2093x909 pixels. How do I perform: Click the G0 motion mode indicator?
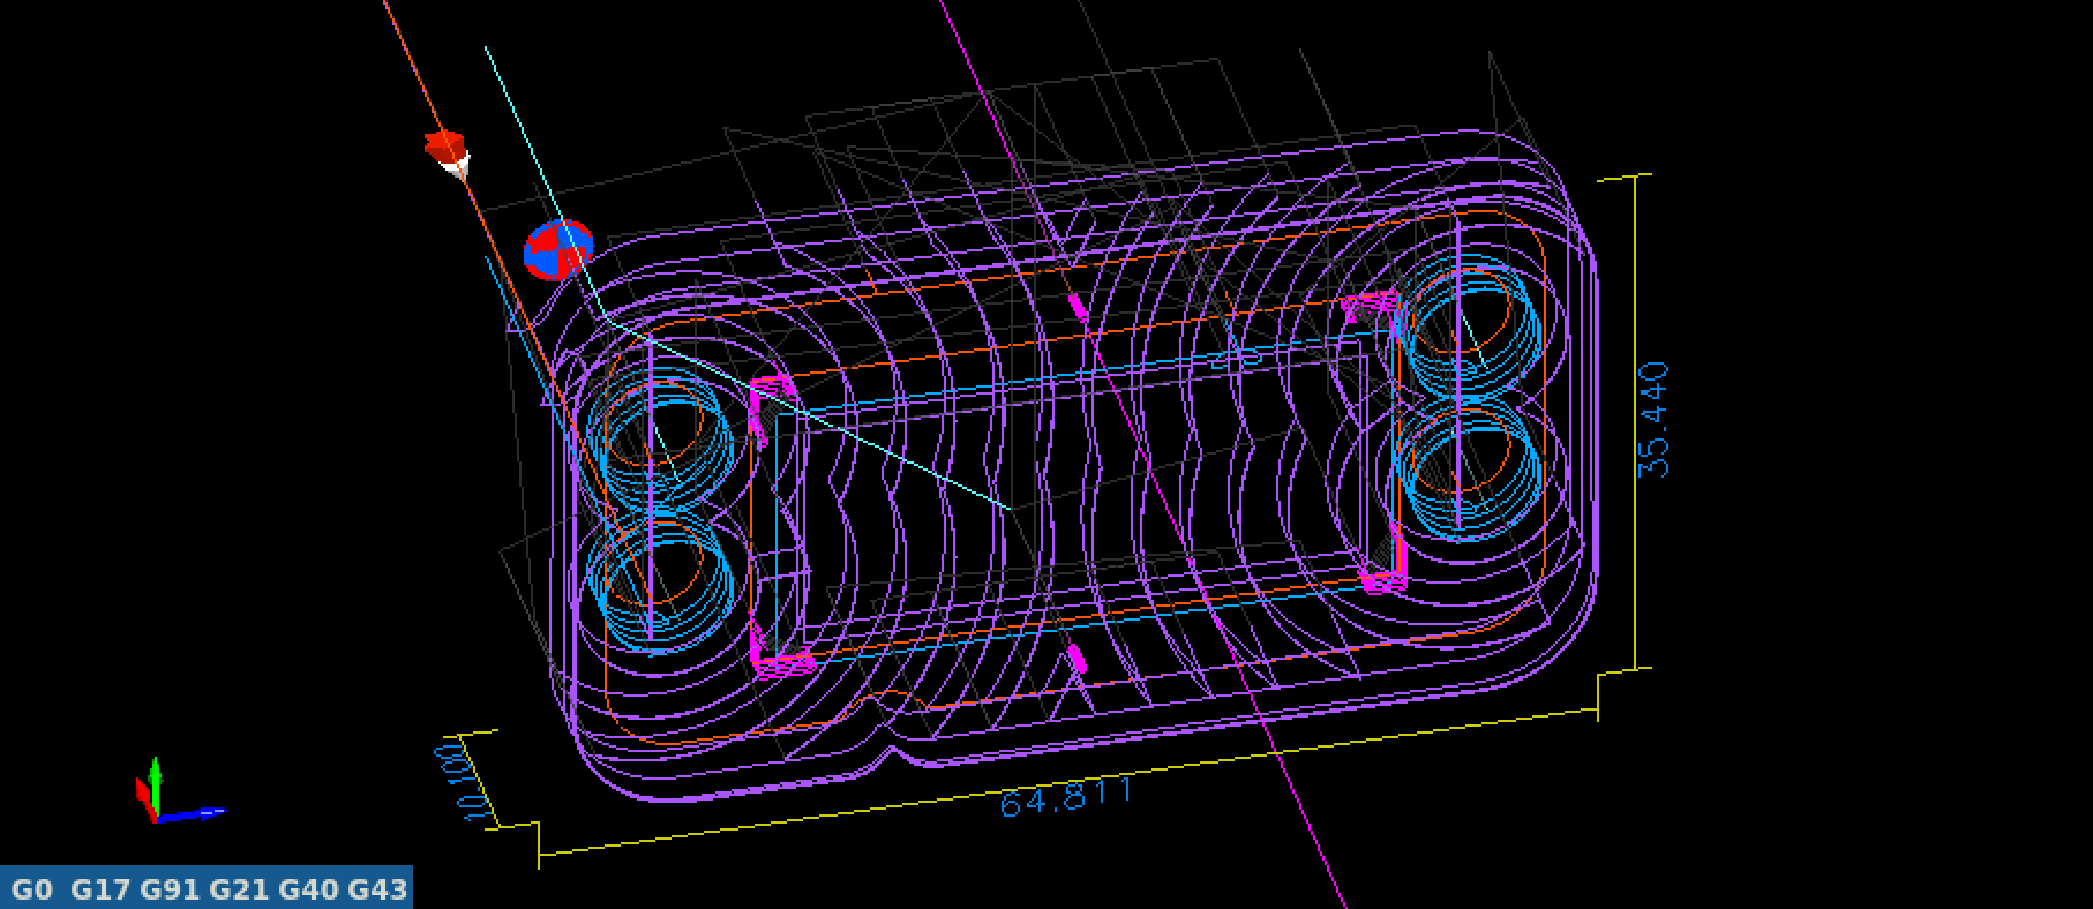point(31,889)
